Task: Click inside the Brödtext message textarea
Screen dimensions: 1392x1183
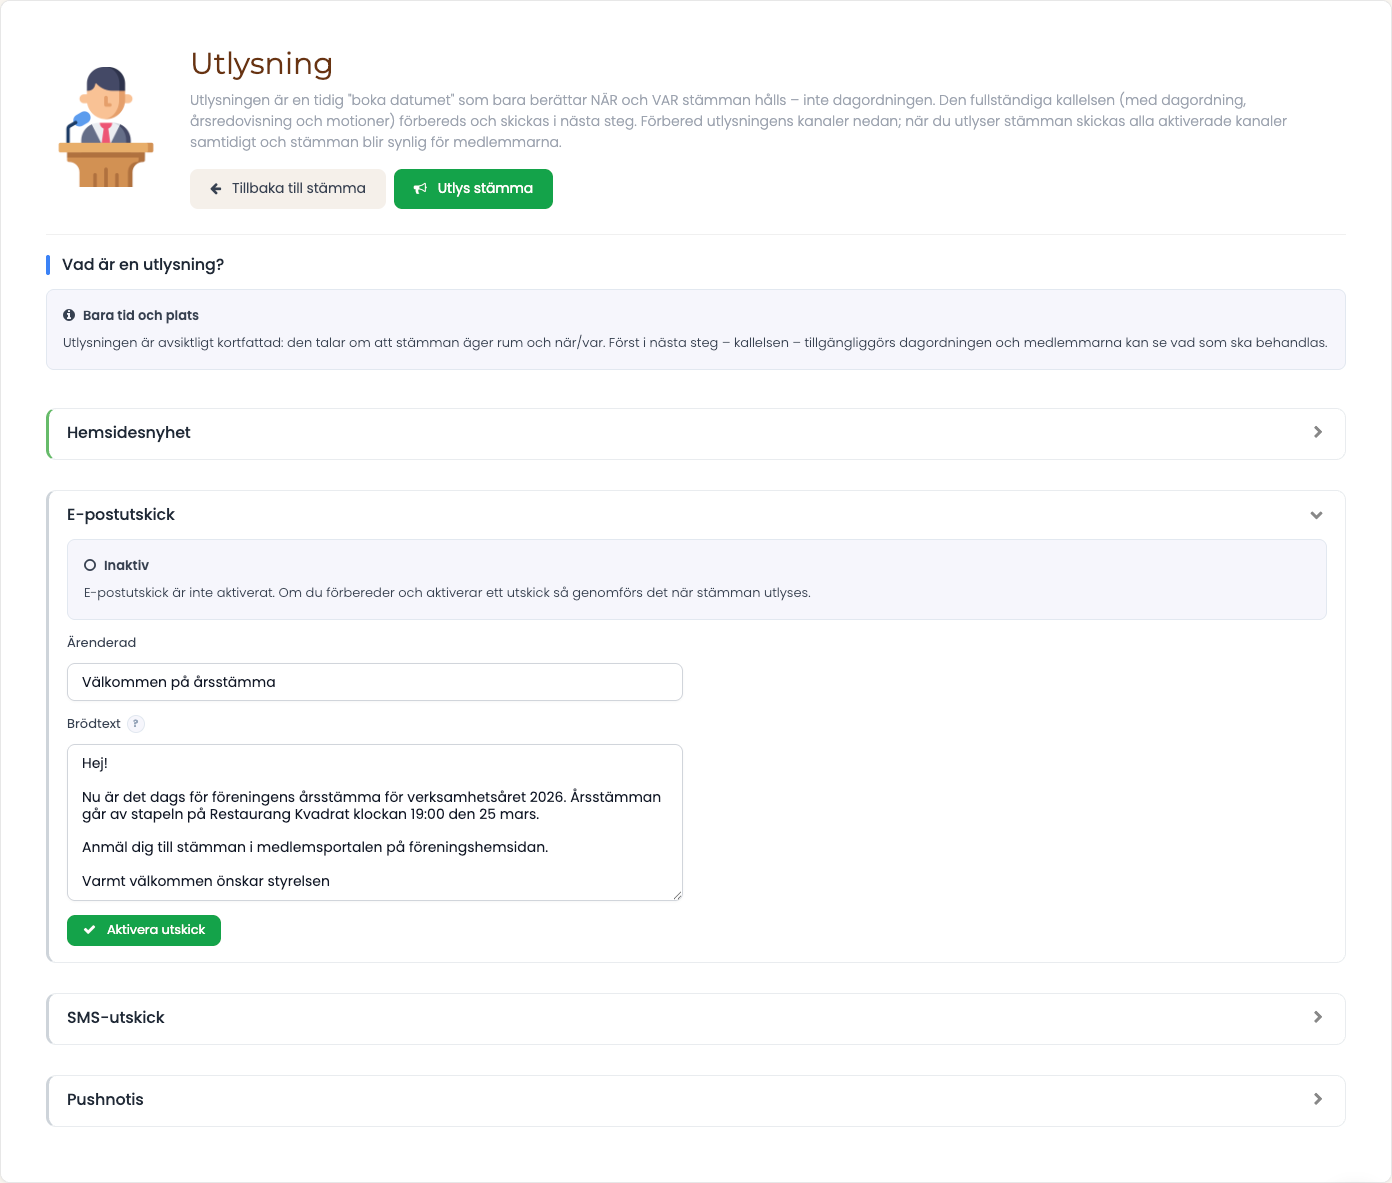Action: click(x=375, y=822)
